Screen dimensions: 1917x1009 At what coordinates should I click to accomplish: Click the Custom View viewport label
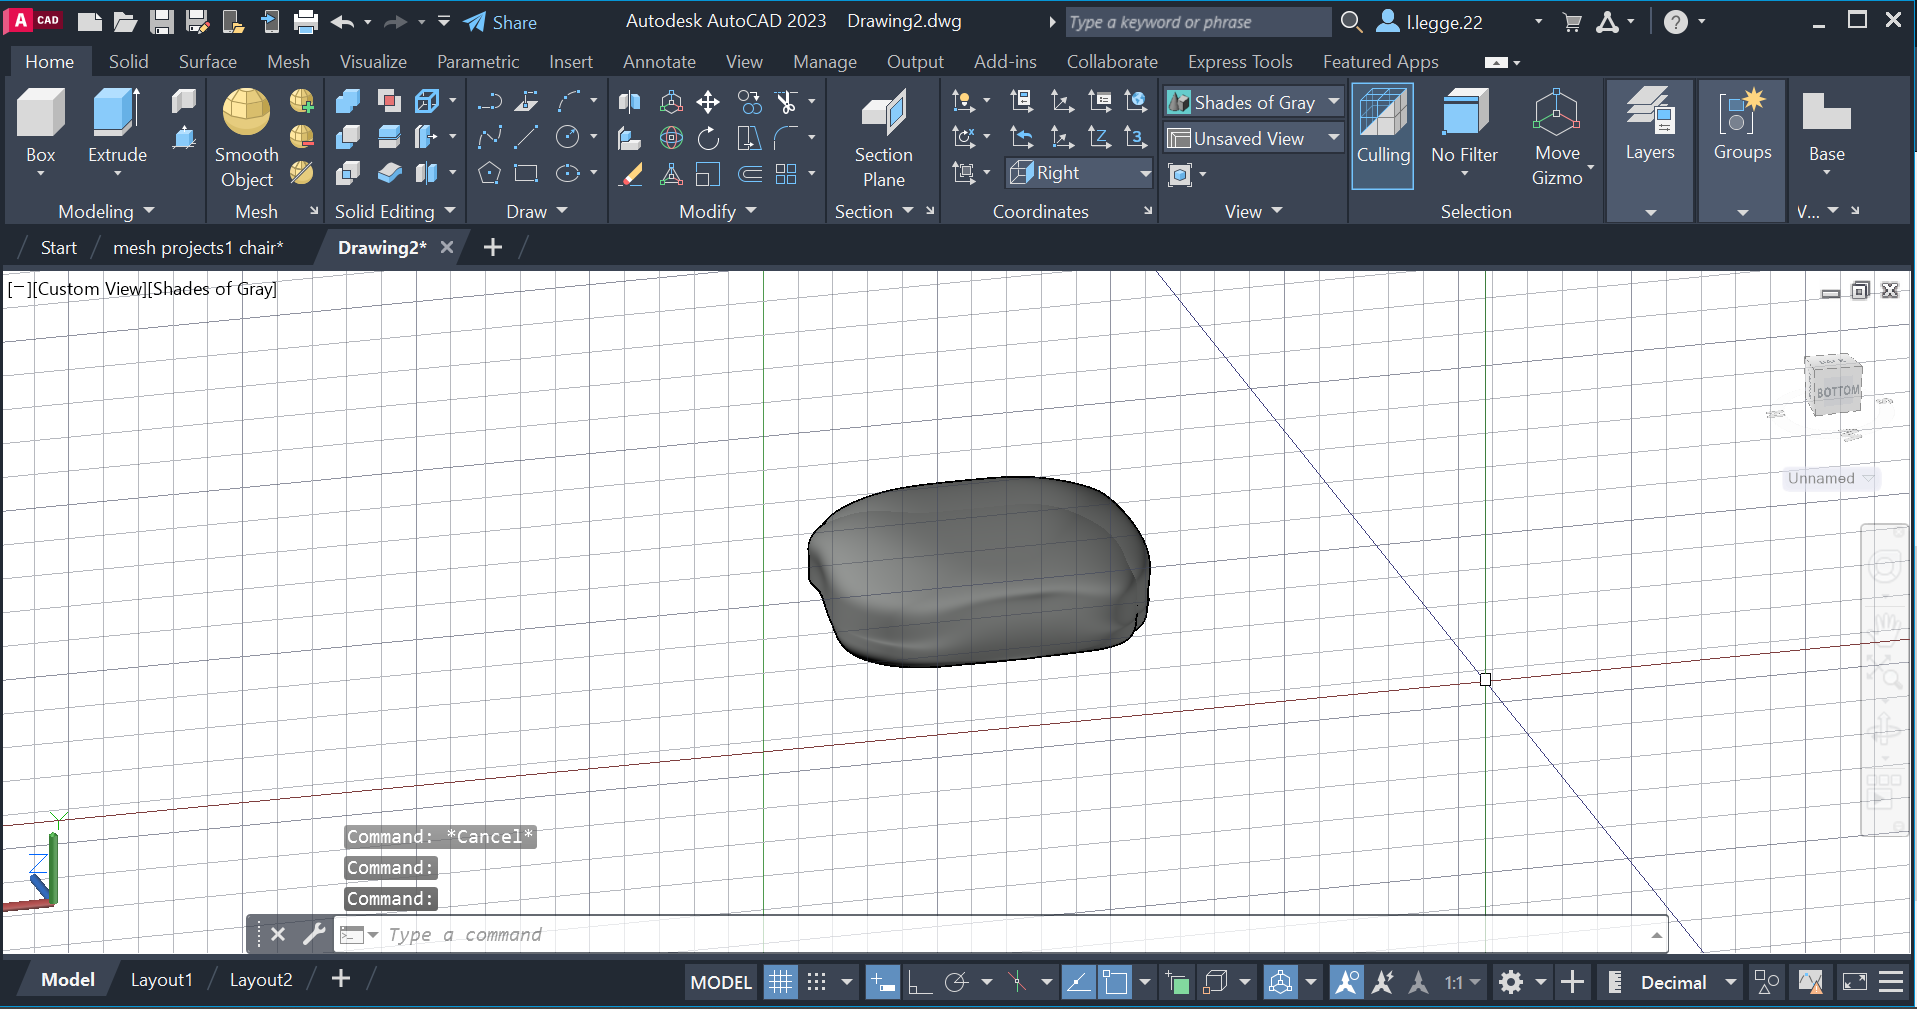click(90, 289)
